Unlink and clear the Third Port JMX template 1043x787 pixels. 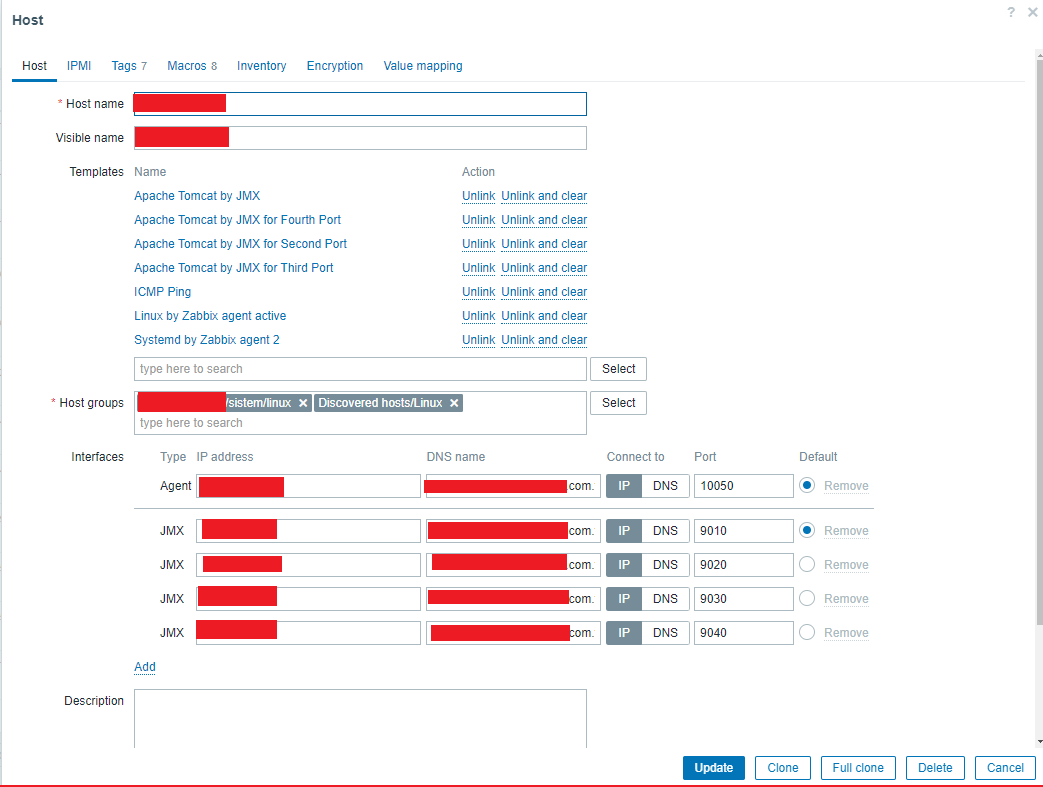coord(544,267)
